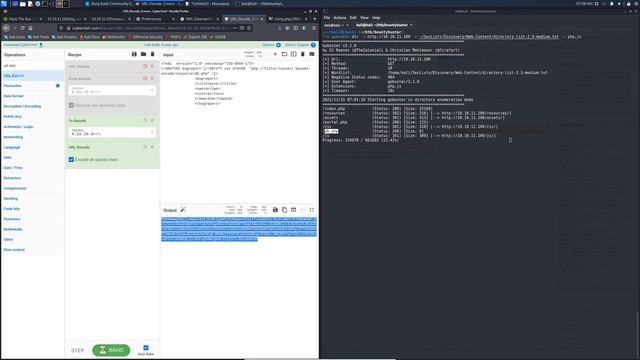This screenshot has height=360, width=640.
Task: Toggle Encode all special chars checkbox
Action: pos(71,160)
